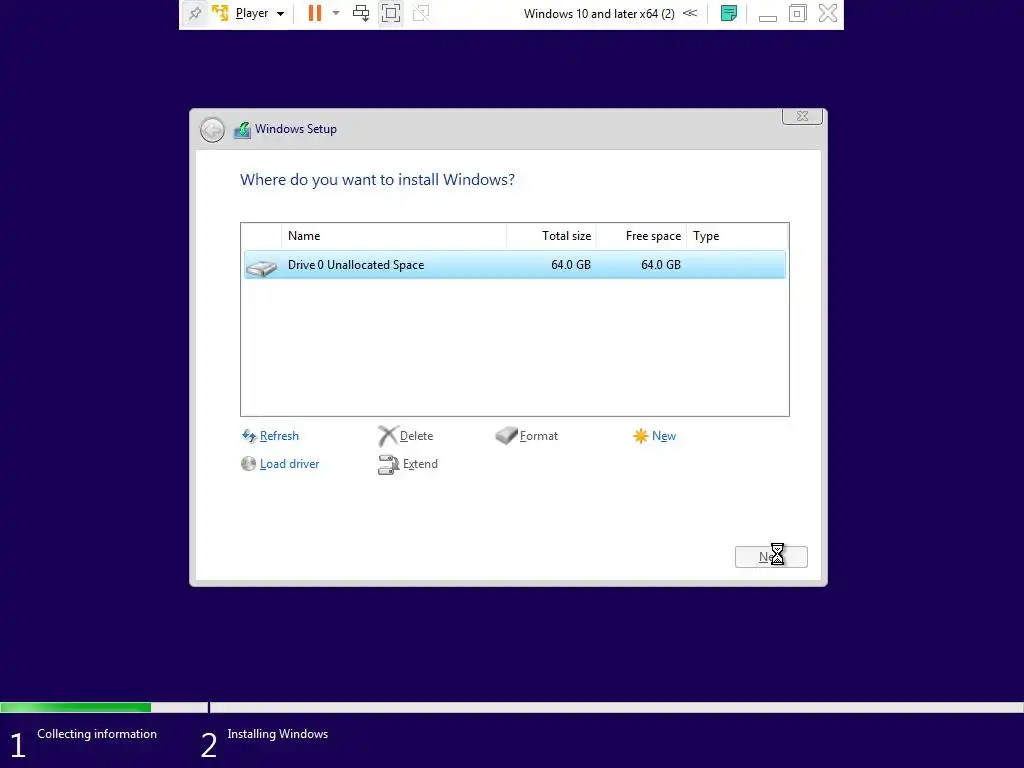Collapse toolbar devices with double chevron
Screen dimensions: 1024x768
(690, 13)
